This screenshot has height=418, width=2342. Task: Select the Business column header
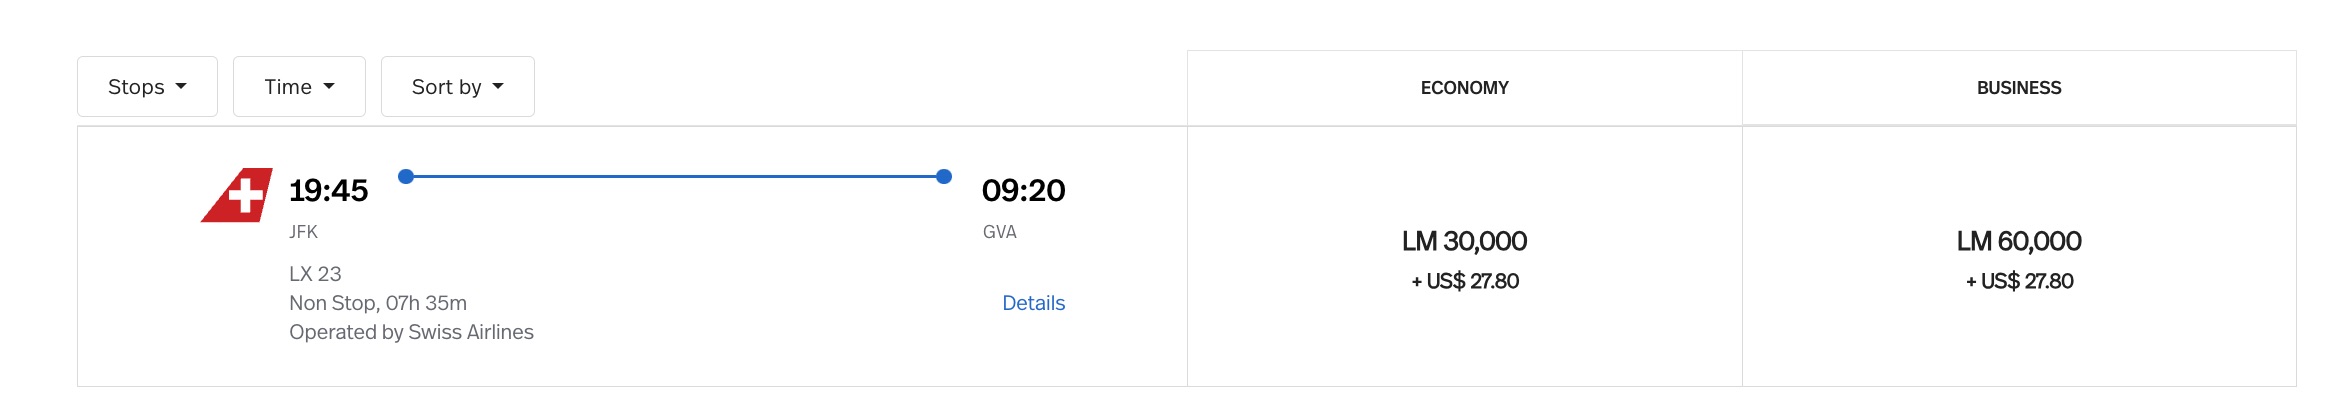click(x=2018, y=88)
